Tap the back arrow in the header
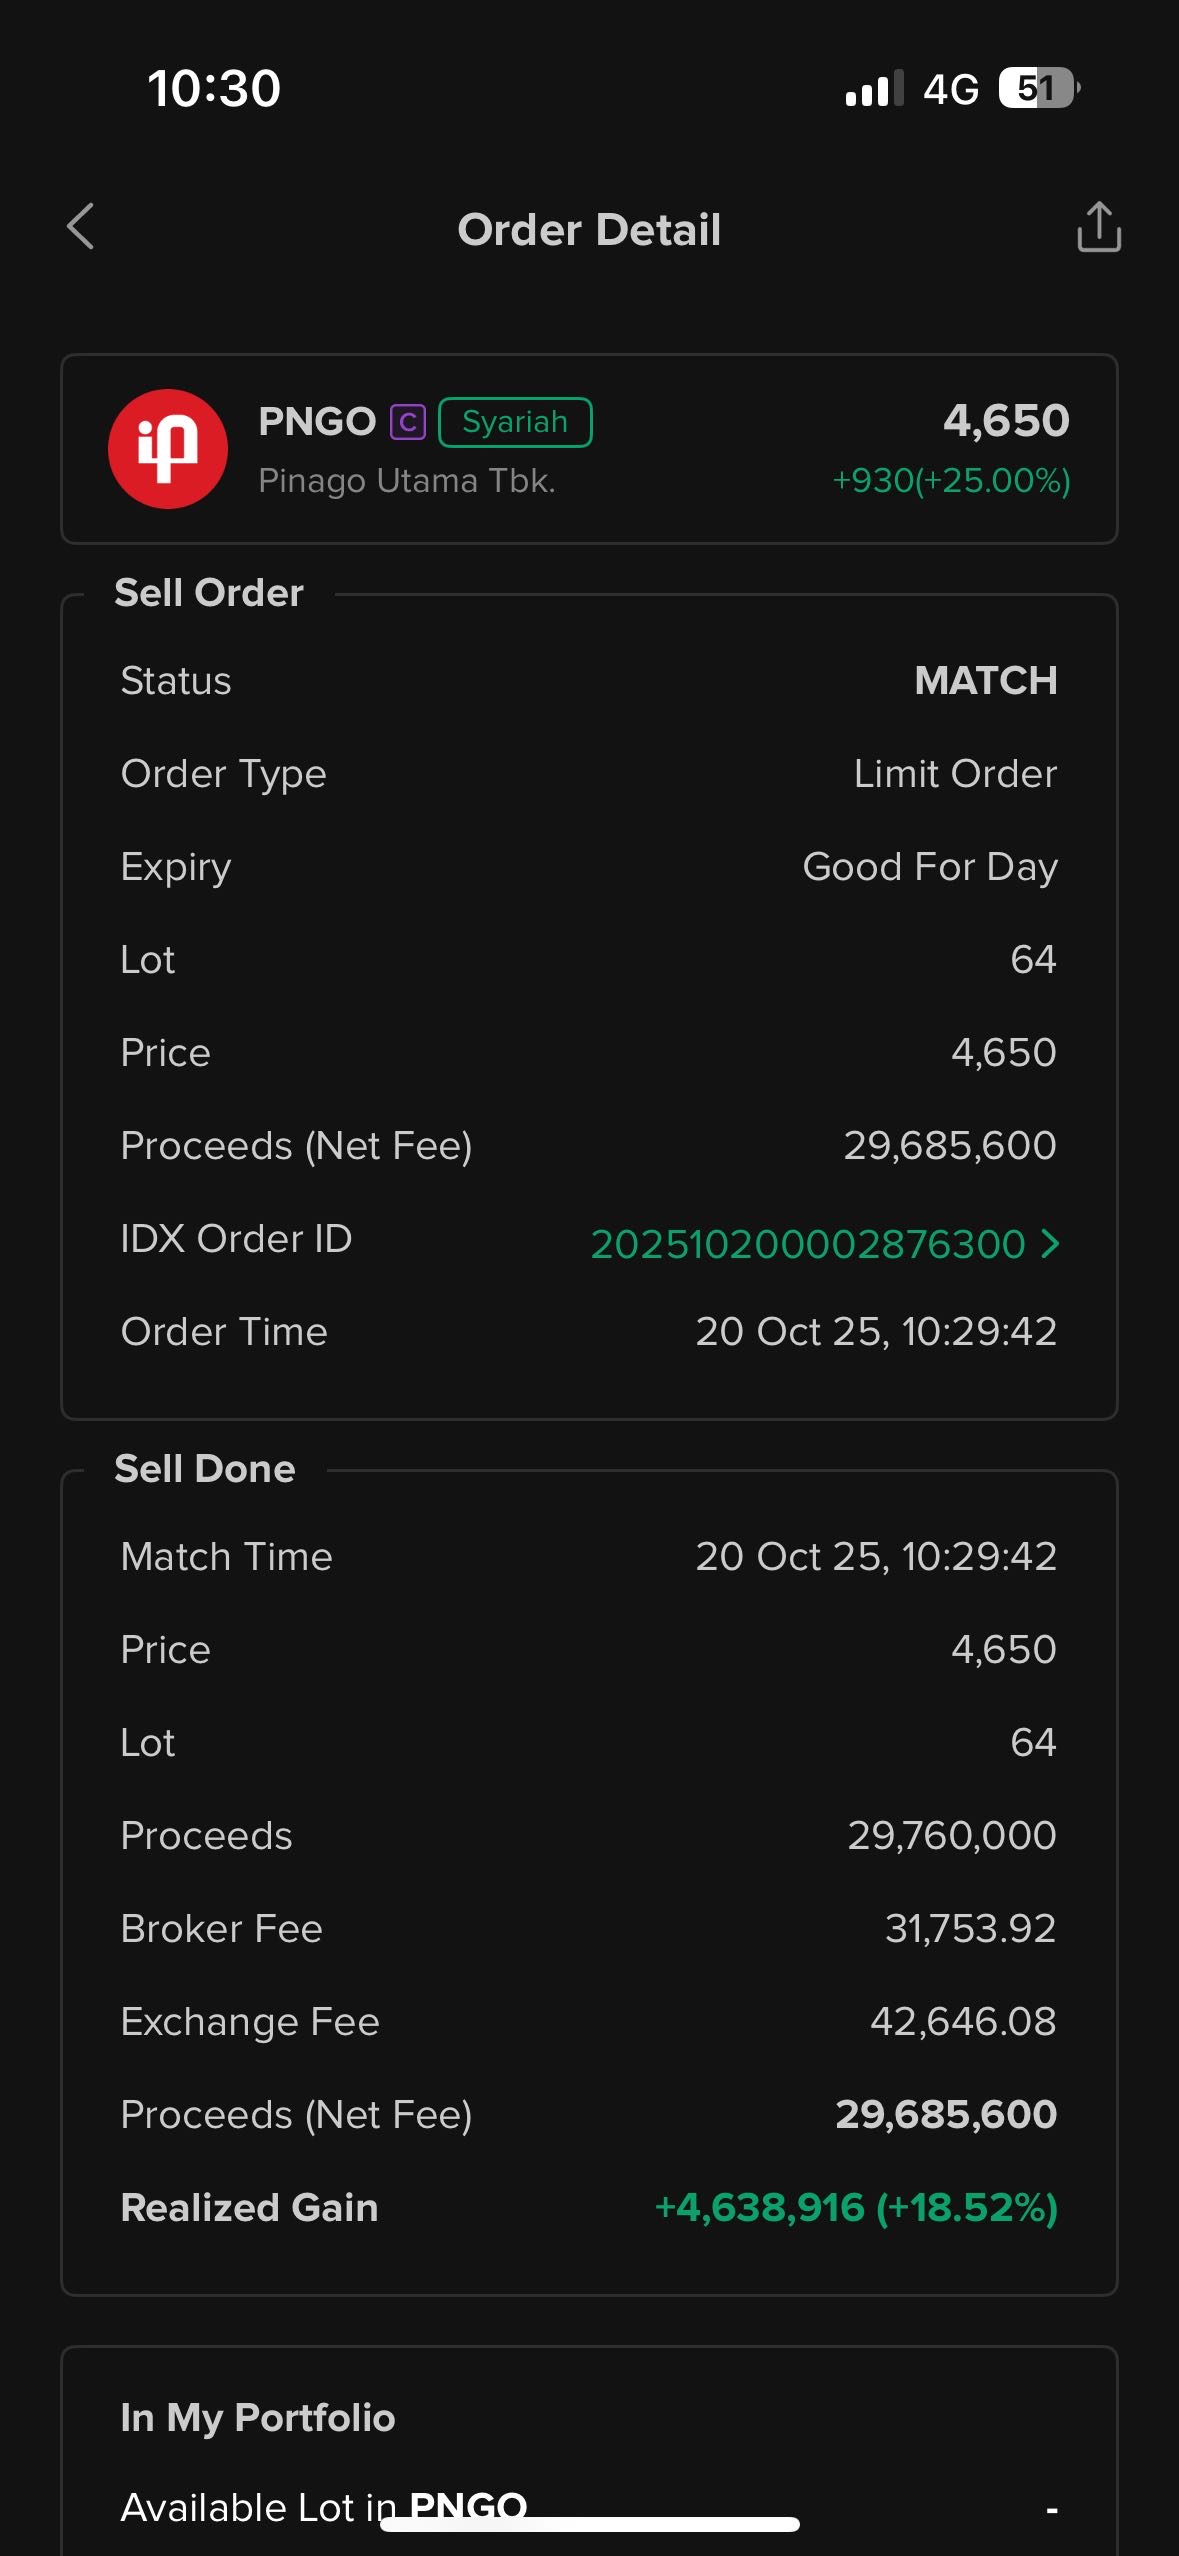 (x=81, y=227)
